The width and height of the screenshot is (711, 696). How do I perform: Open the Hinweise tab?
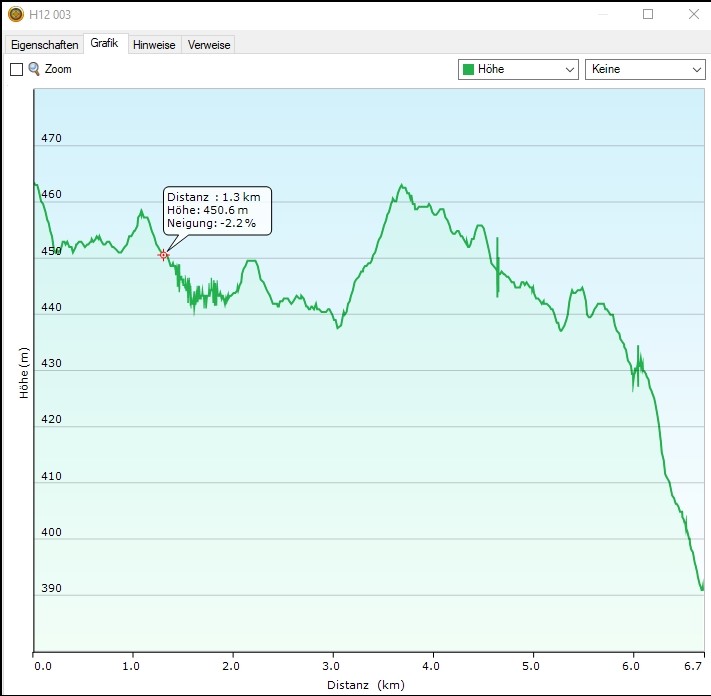click(x=154, y=45)
